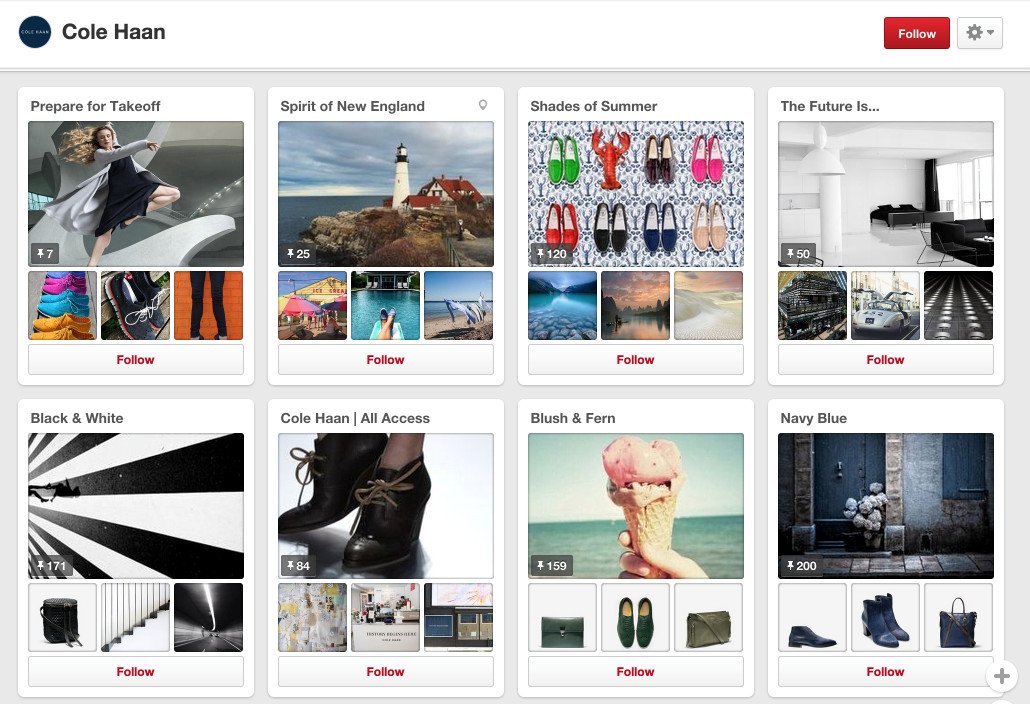The height and width of the screenshot is (704, 1030).
Task: Open the lobster and loafers cover image
Action: (x=636, y=194)
